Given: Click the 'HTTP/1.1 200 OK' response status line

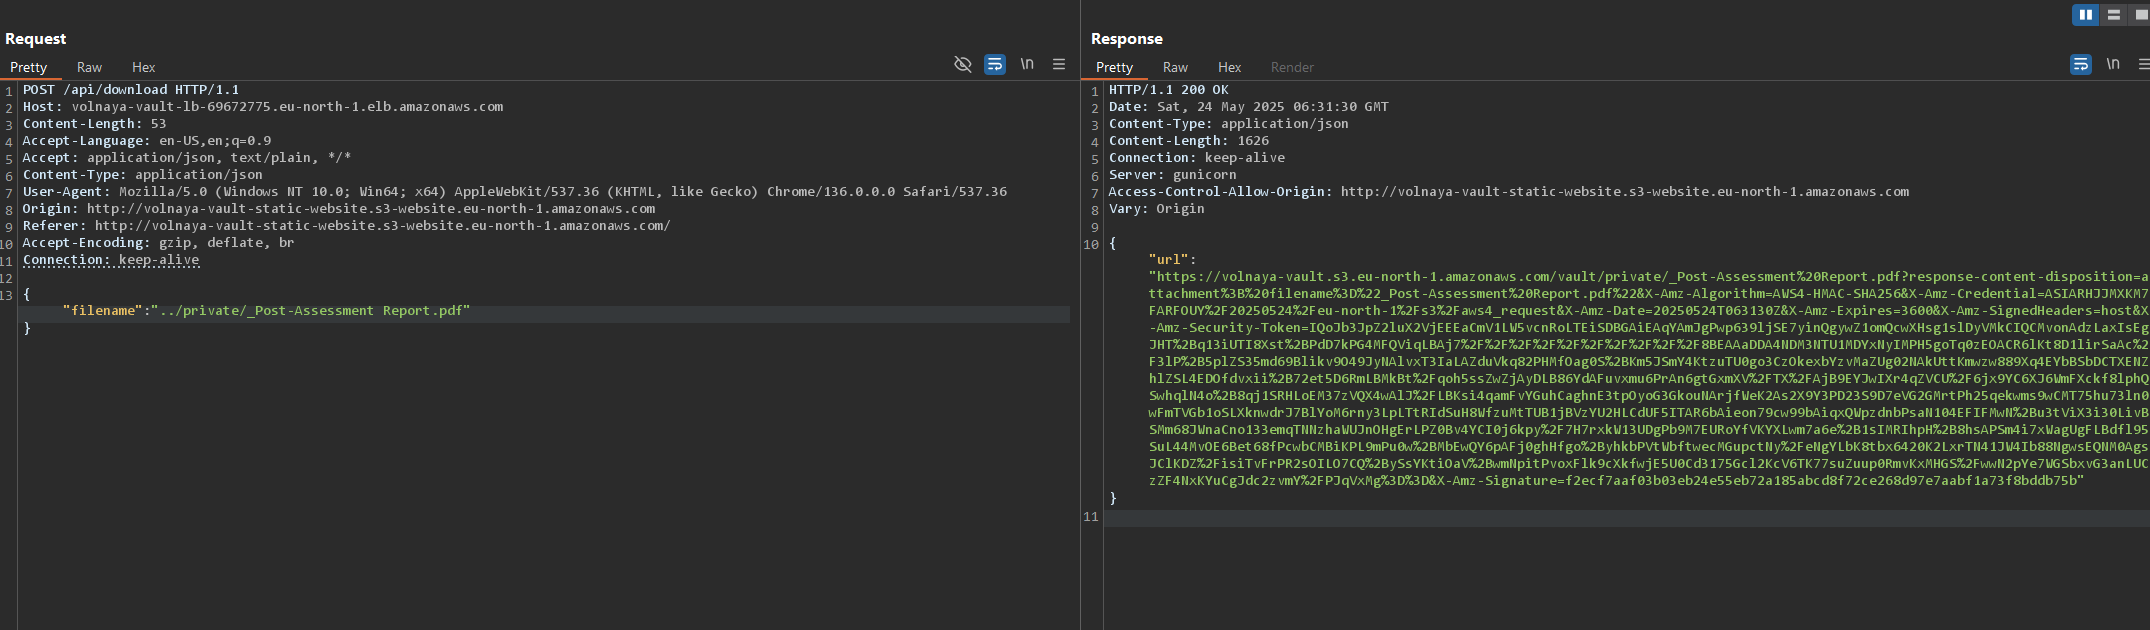Looking at the screenshot, I should point(1169,90).
